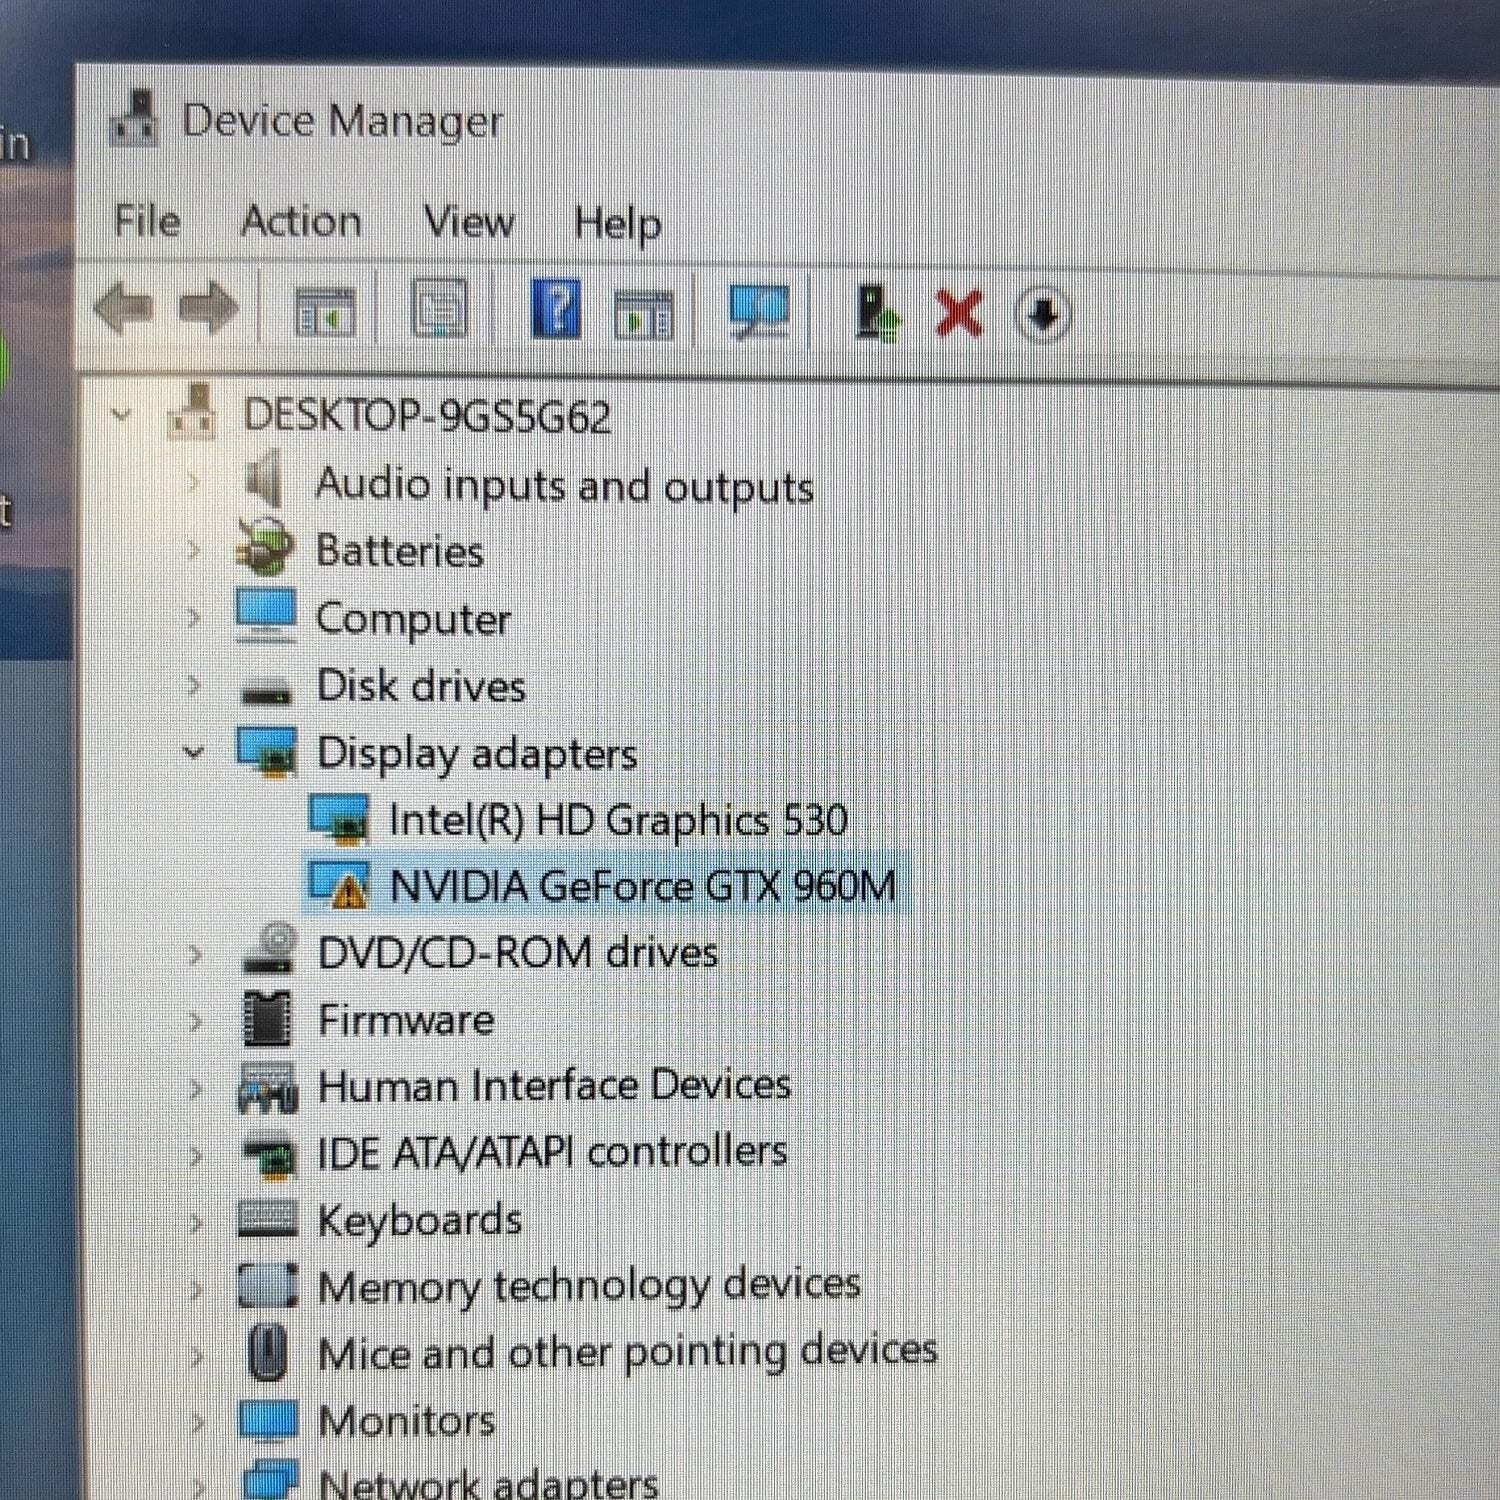
Task: Expand the Audio inputs and outputs category
Action: click(194, 483)
